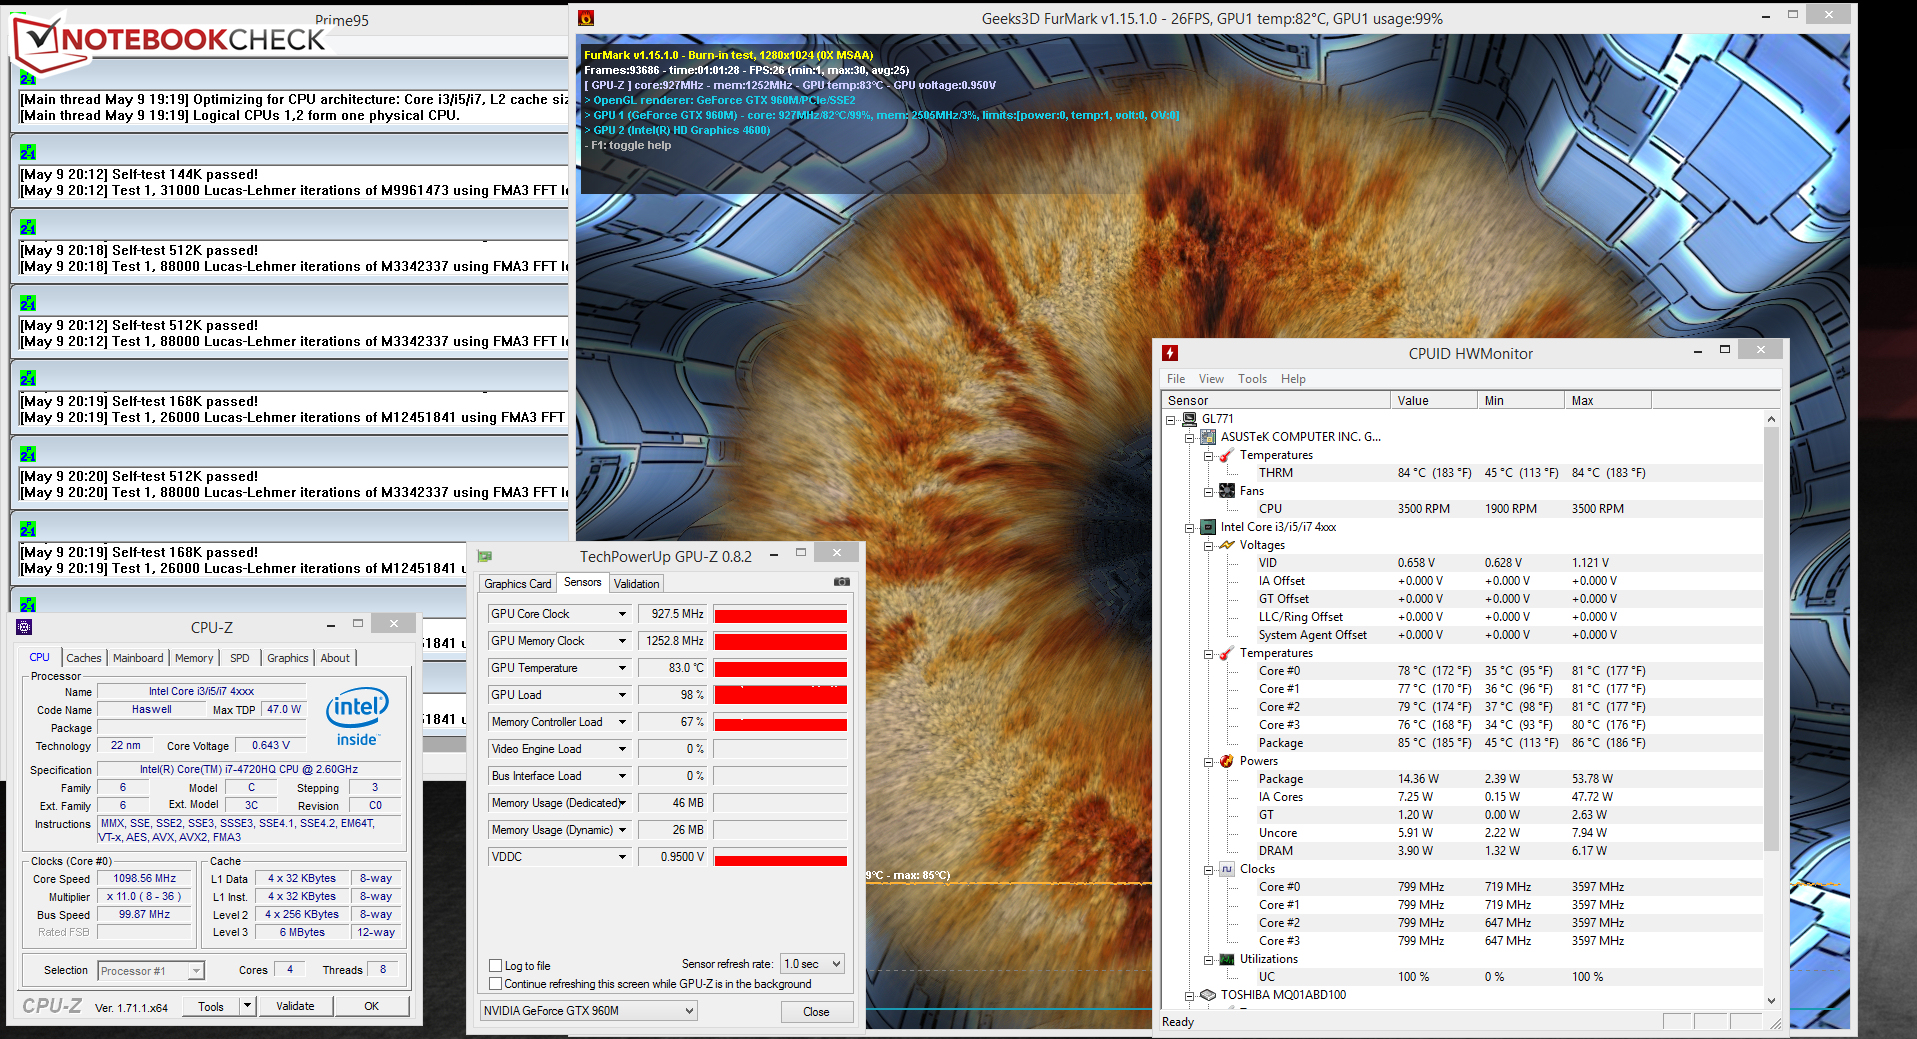The height and width of the screenshot is (1039, 1917).
Task: Click the GL771 computer icon in HWMonitor
Action: click(x=1189, y=419)
